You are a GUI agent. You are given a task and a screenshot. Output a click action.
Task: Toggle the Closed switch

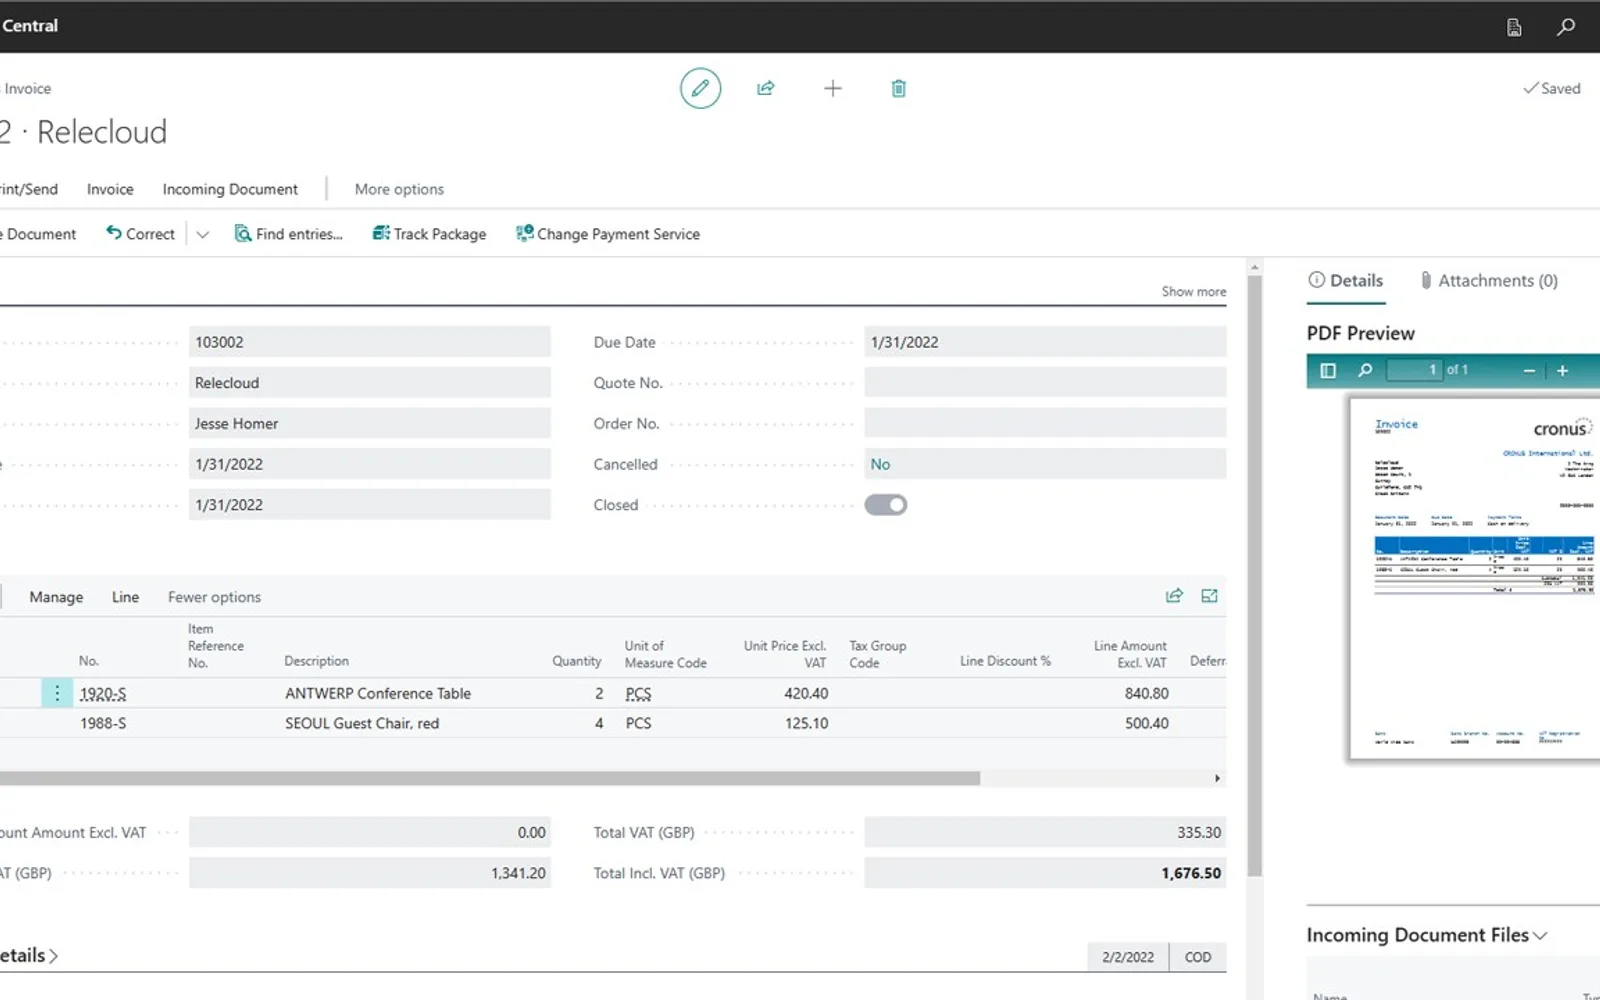click(886, 505)
